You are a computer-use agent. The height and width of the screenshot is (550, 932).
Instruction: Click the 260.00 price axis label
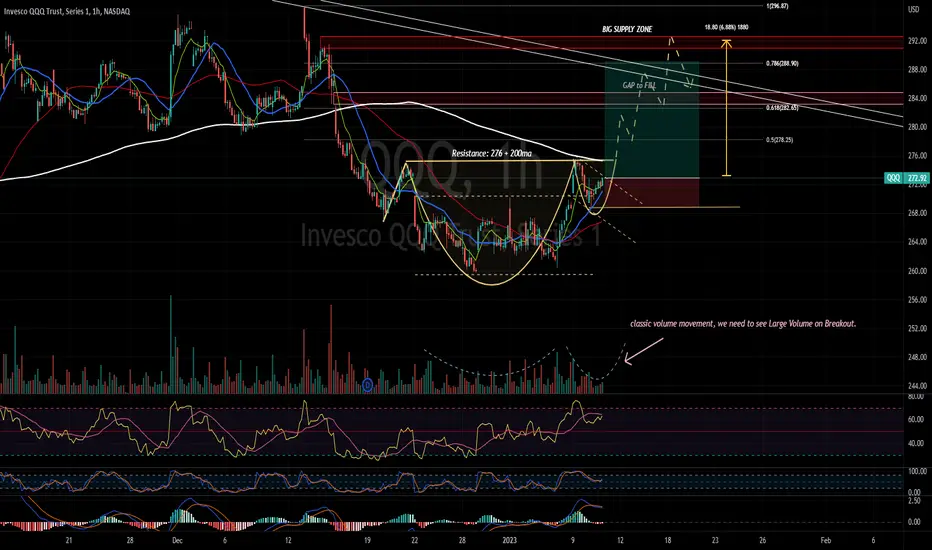(x=918, y=271)
